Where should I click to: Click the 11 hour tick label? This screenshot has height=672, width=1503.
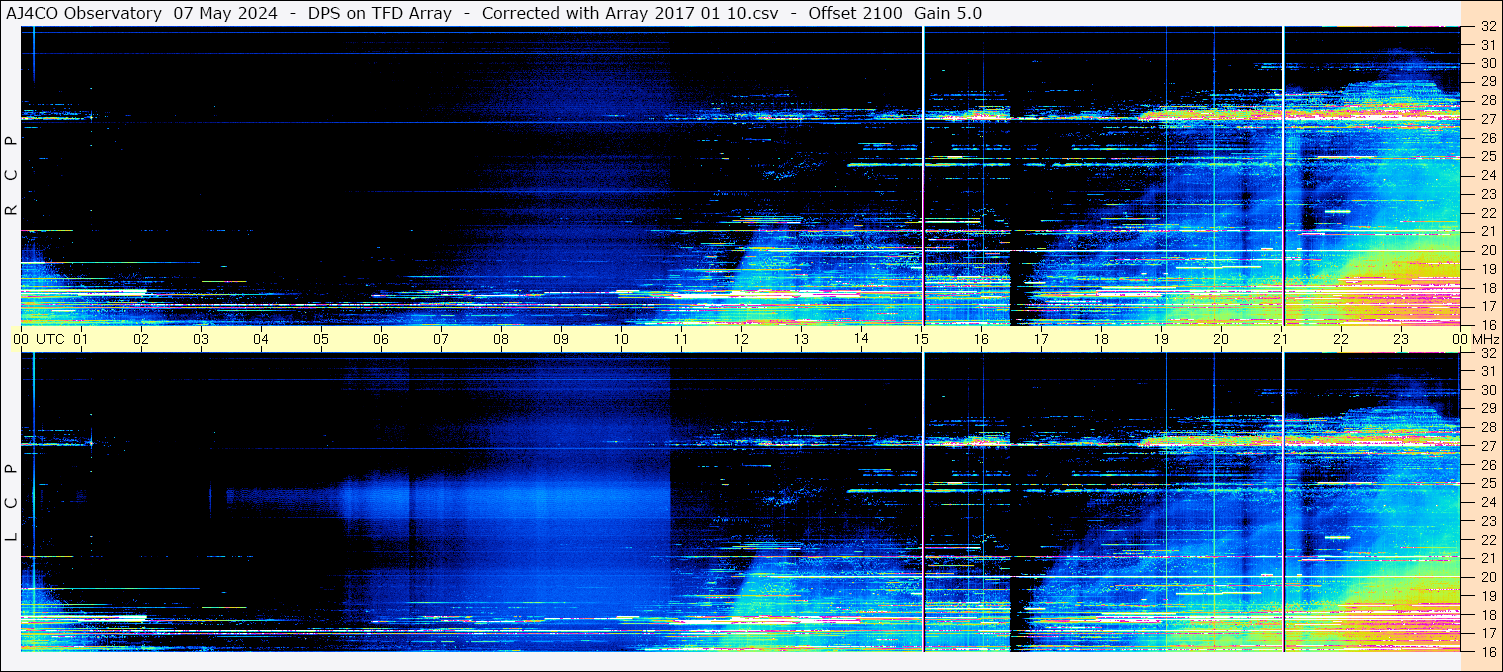681,339
